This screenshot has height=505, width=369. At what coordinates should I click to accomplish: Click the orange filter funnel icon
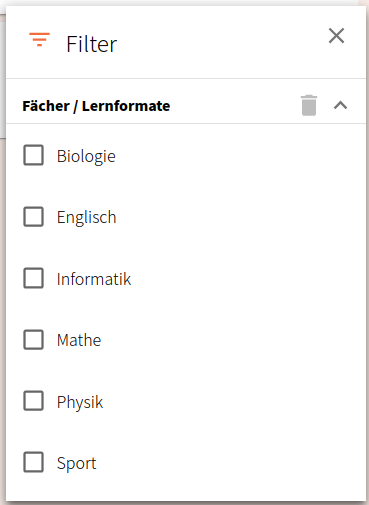39,40
